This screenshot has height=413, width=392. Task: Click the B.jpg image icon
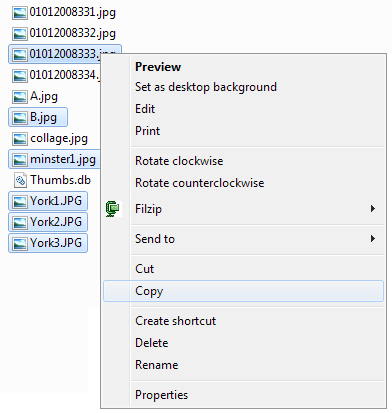tap(20, 118)
